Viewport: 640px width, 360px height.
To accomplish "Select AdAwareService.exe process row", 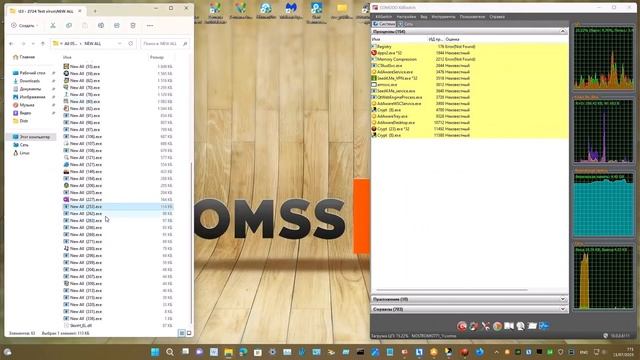I will [x=469, y=72].
